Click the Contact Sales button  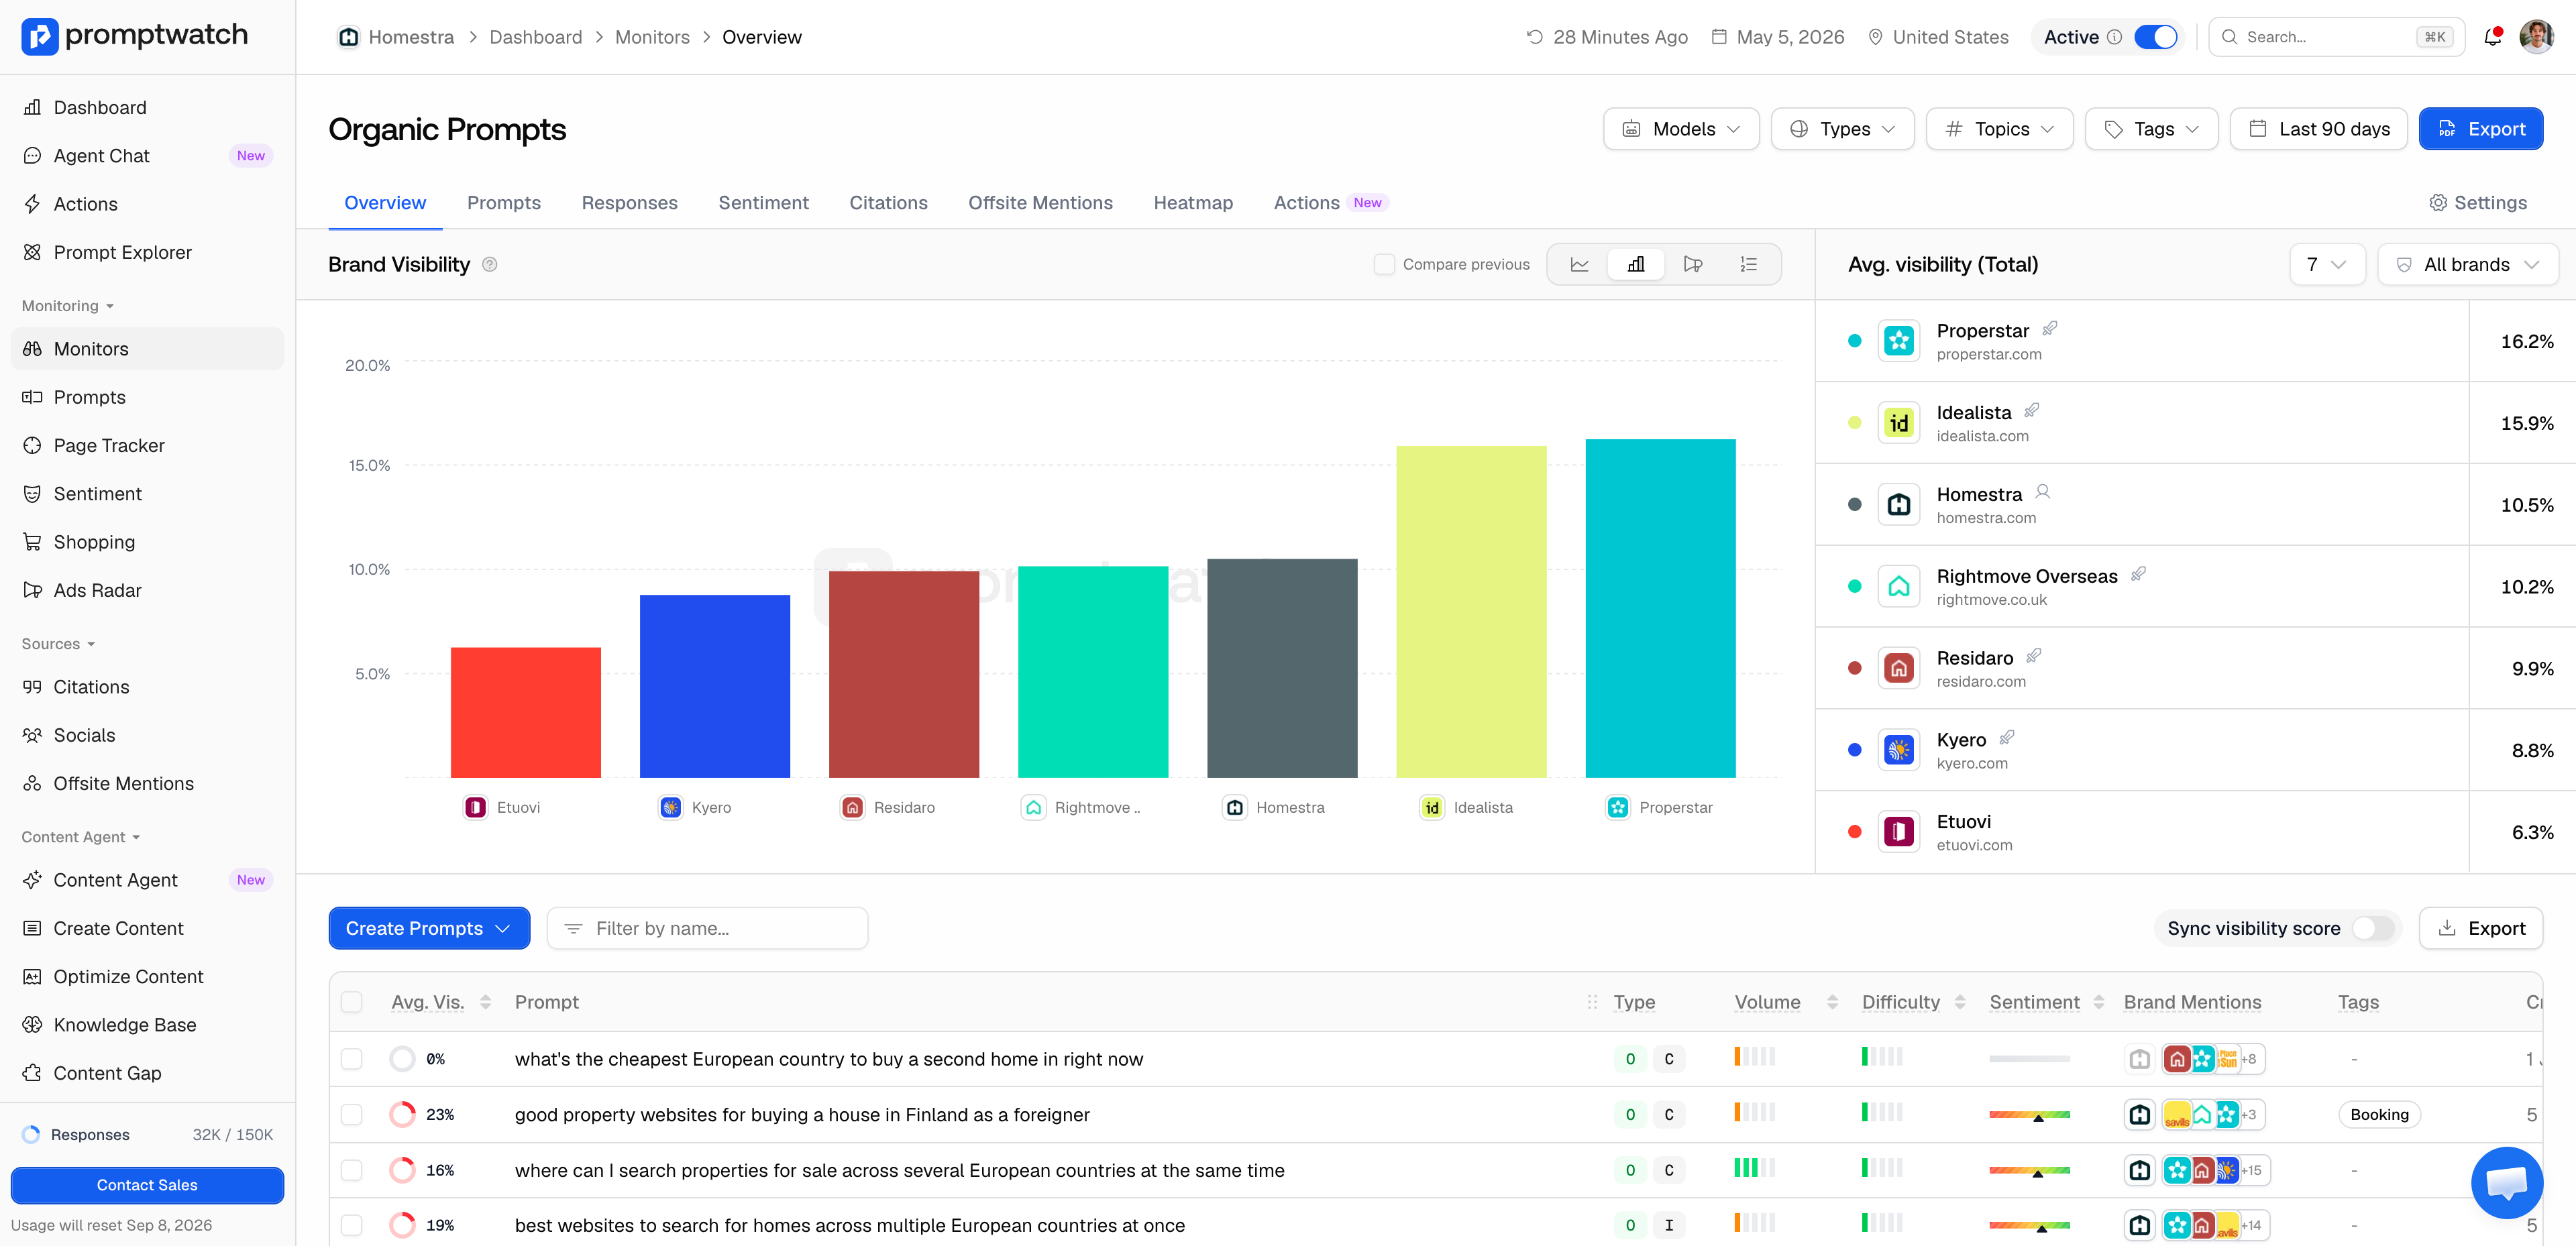point(147,1186)
